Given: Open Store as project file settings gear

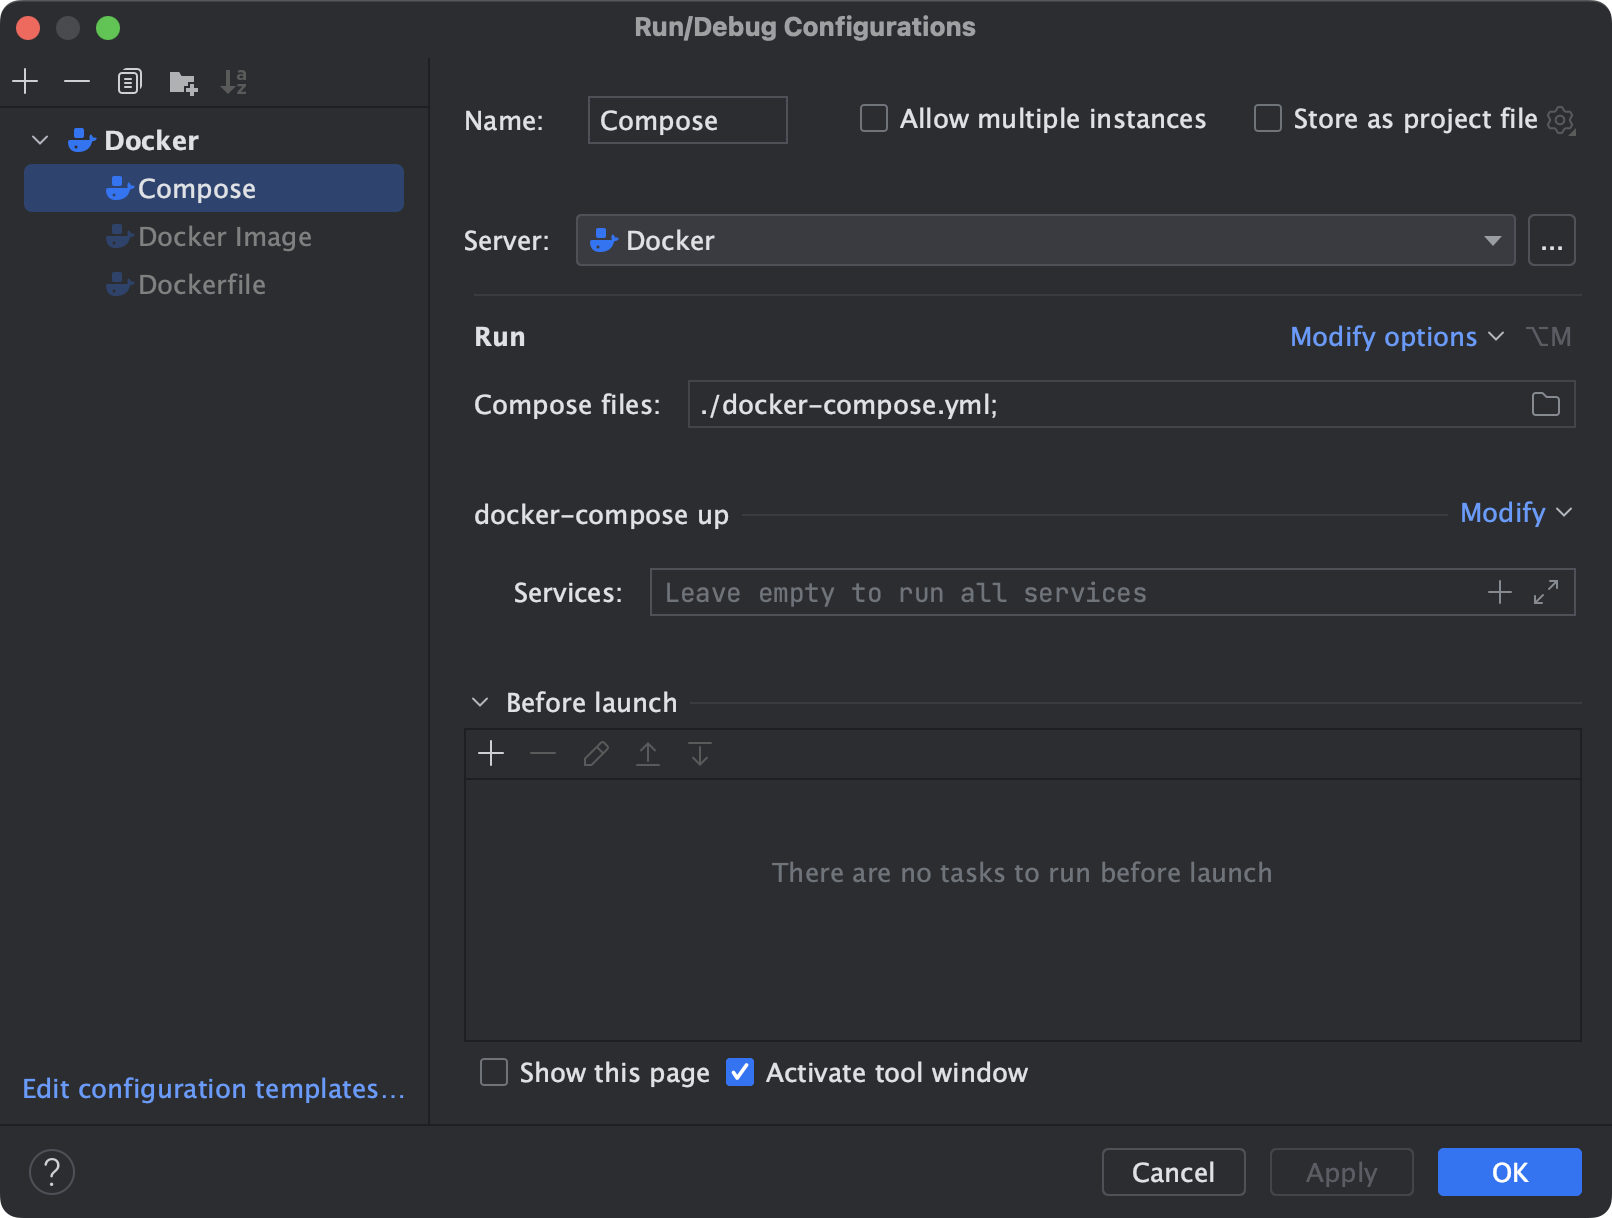Looking at the screenshot, I should coord(1561,119).
